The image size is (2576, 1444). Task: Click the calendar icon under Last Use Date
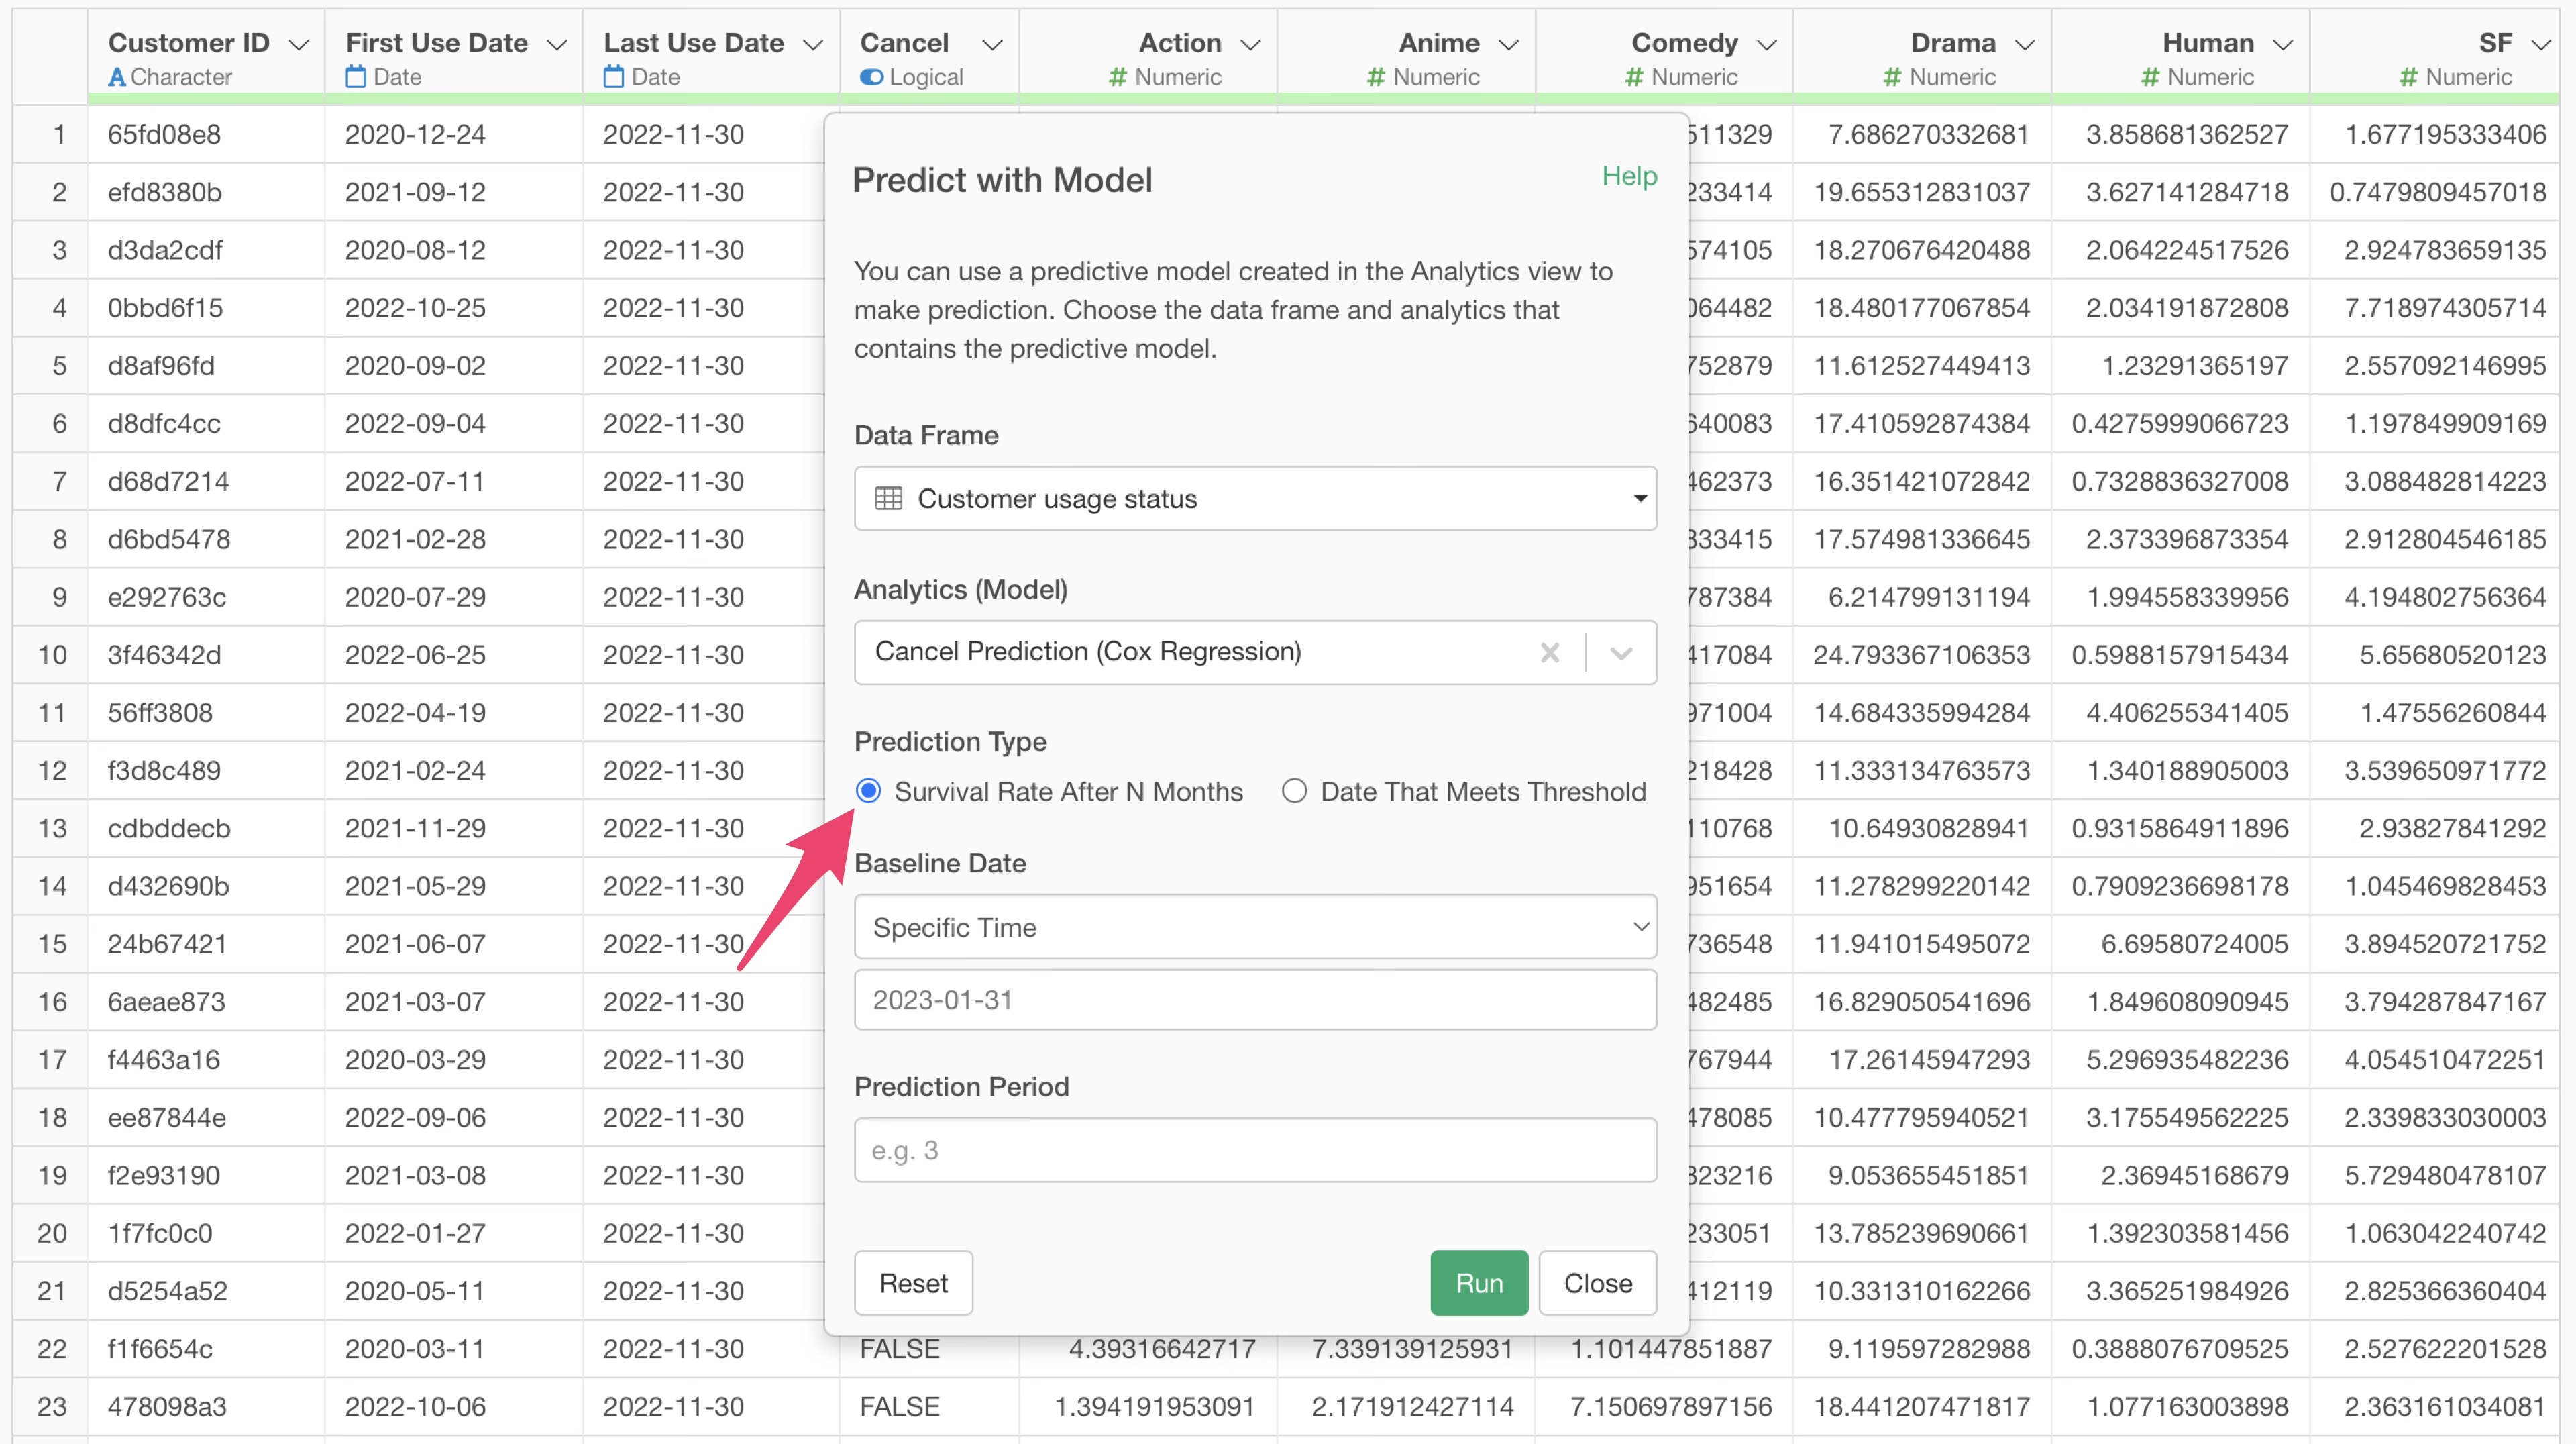point(613,77)
